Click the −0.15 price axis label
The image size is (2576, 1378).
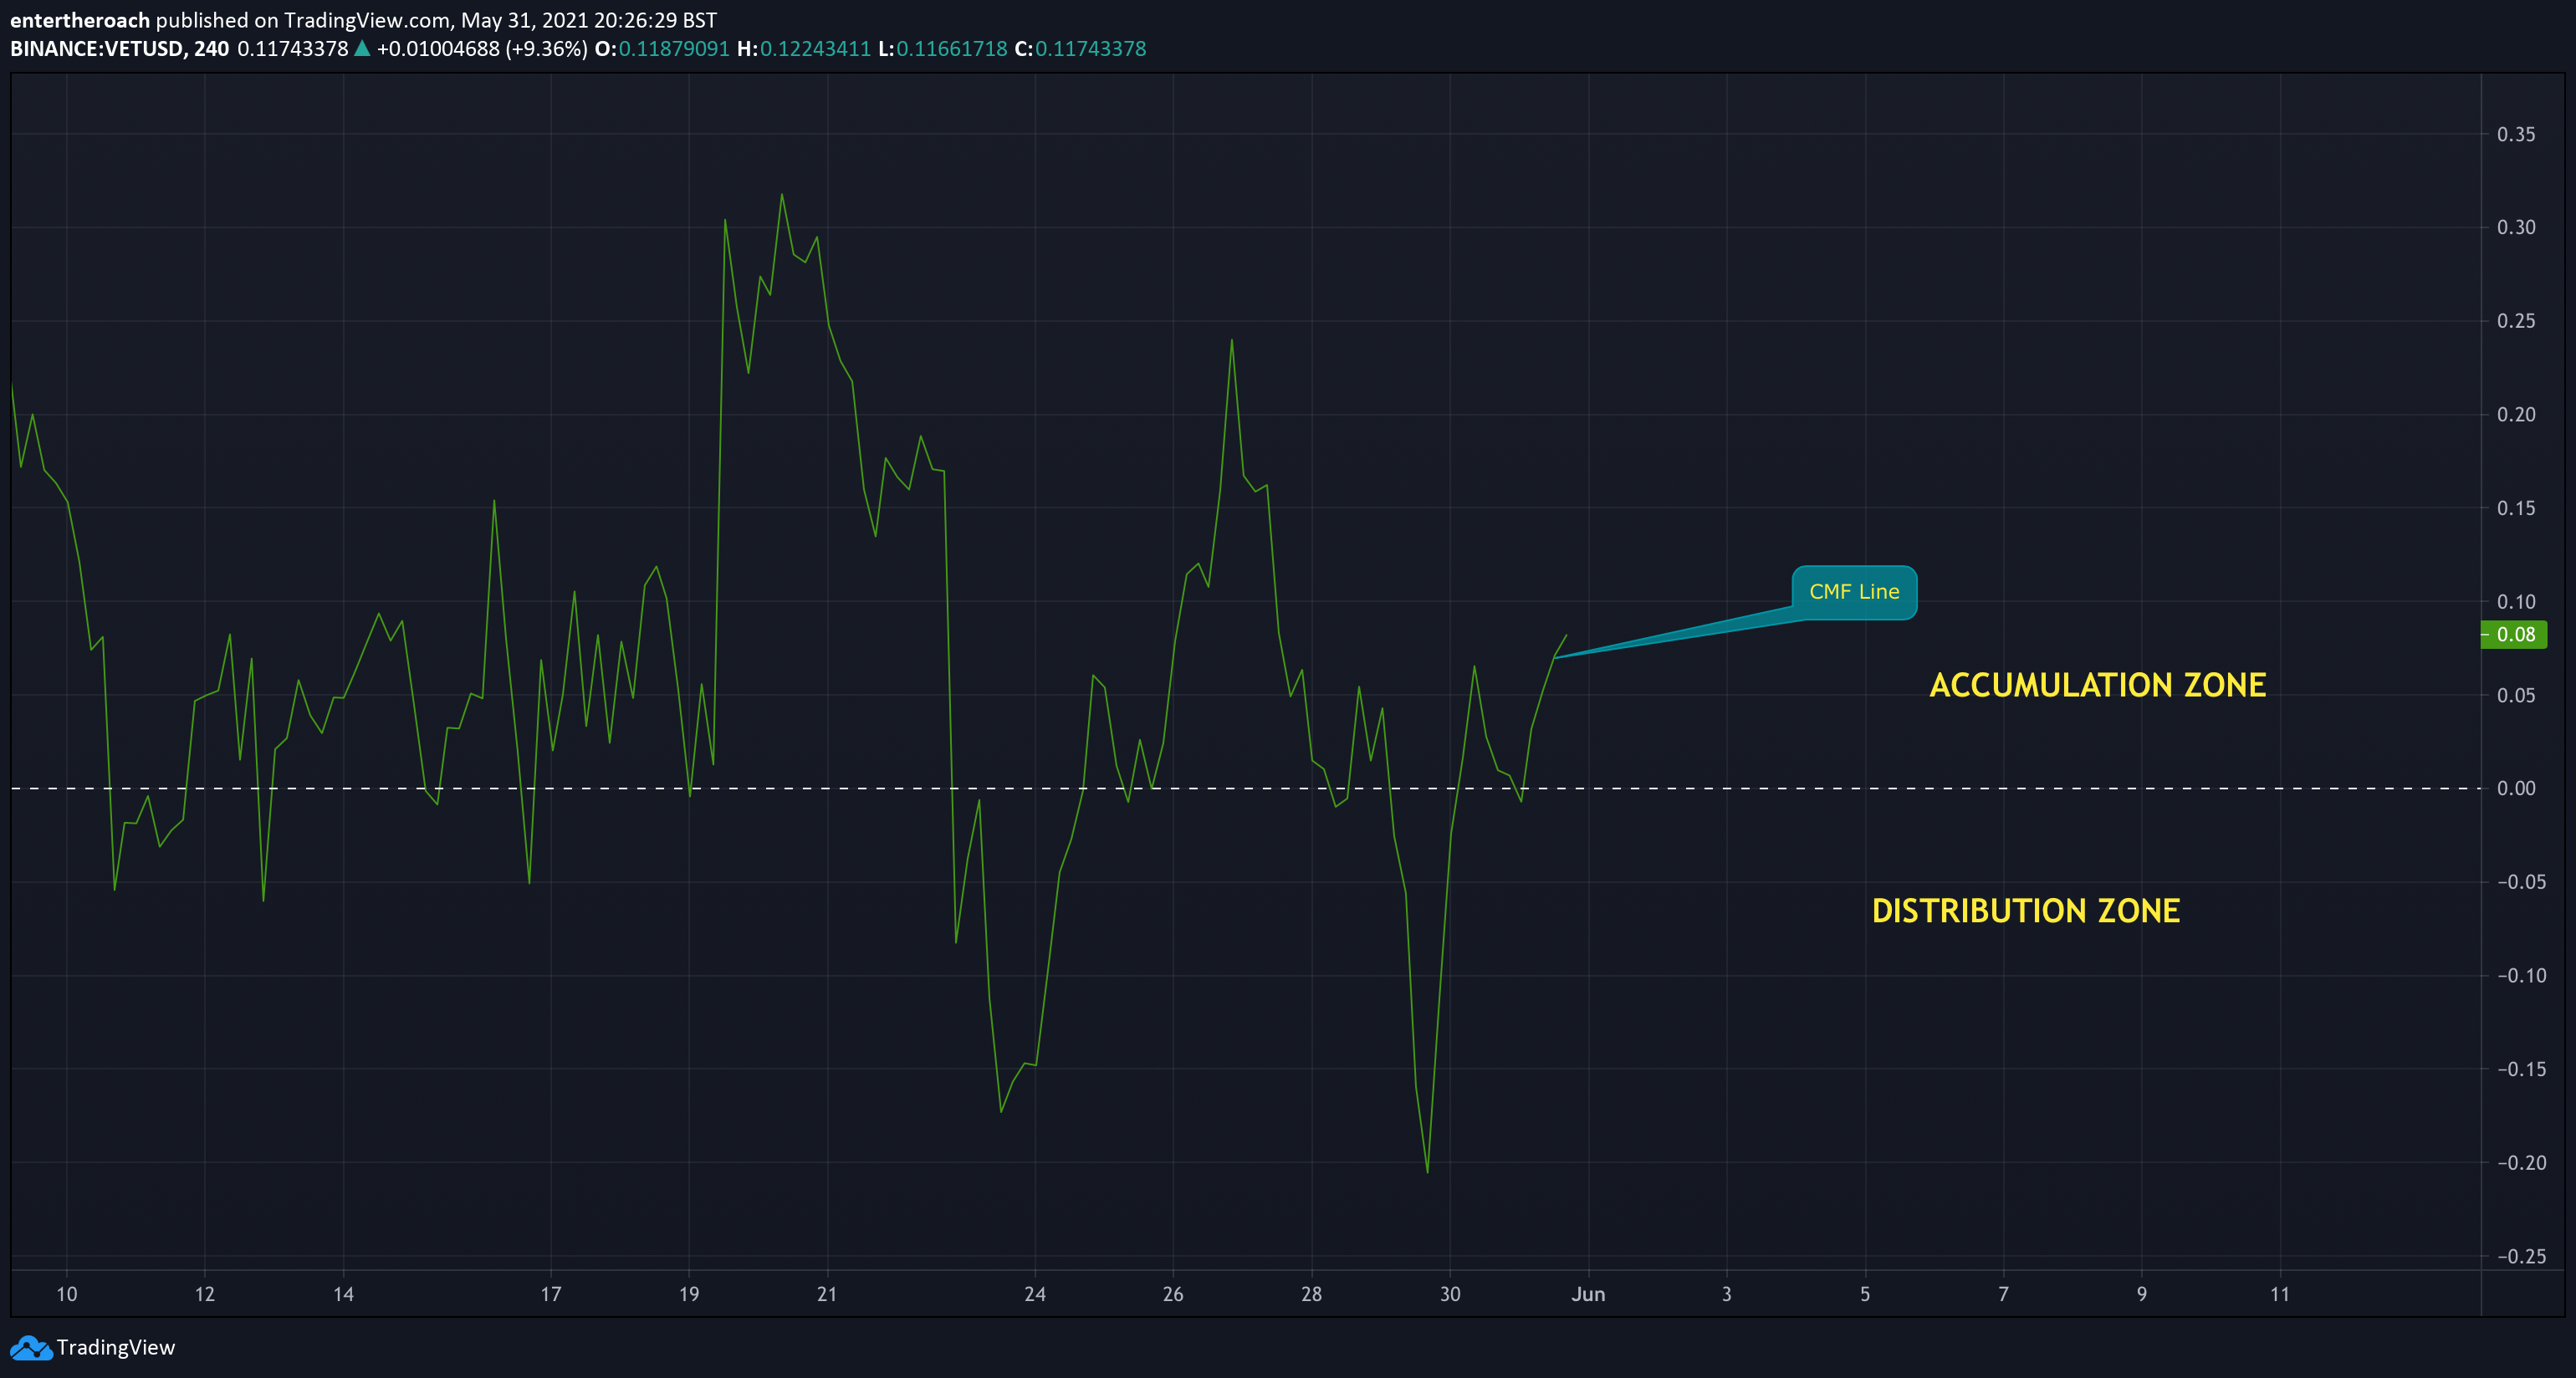(2521, 1069)
